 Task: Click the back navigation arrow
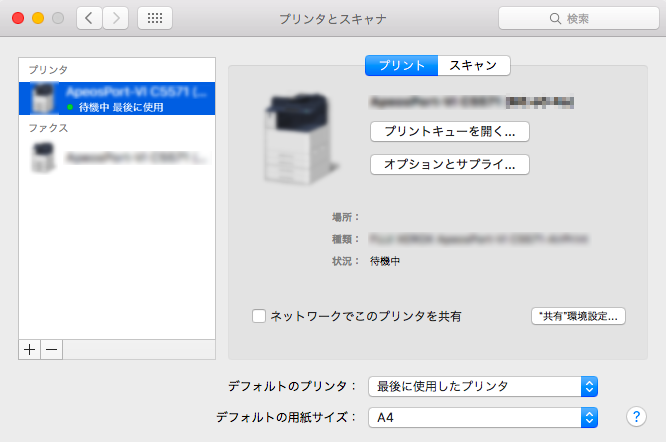(89, 18)
